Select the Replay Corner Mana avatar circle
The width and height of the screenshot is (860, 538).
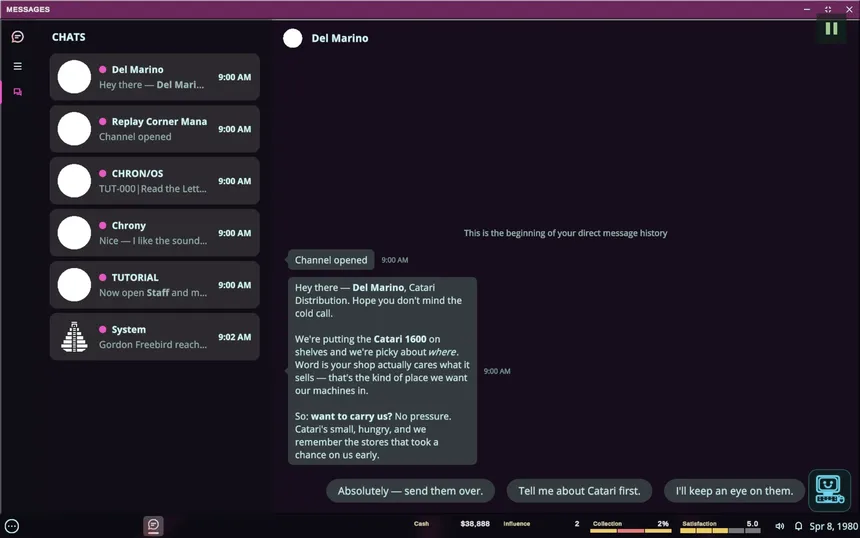[x=74, y=129]
